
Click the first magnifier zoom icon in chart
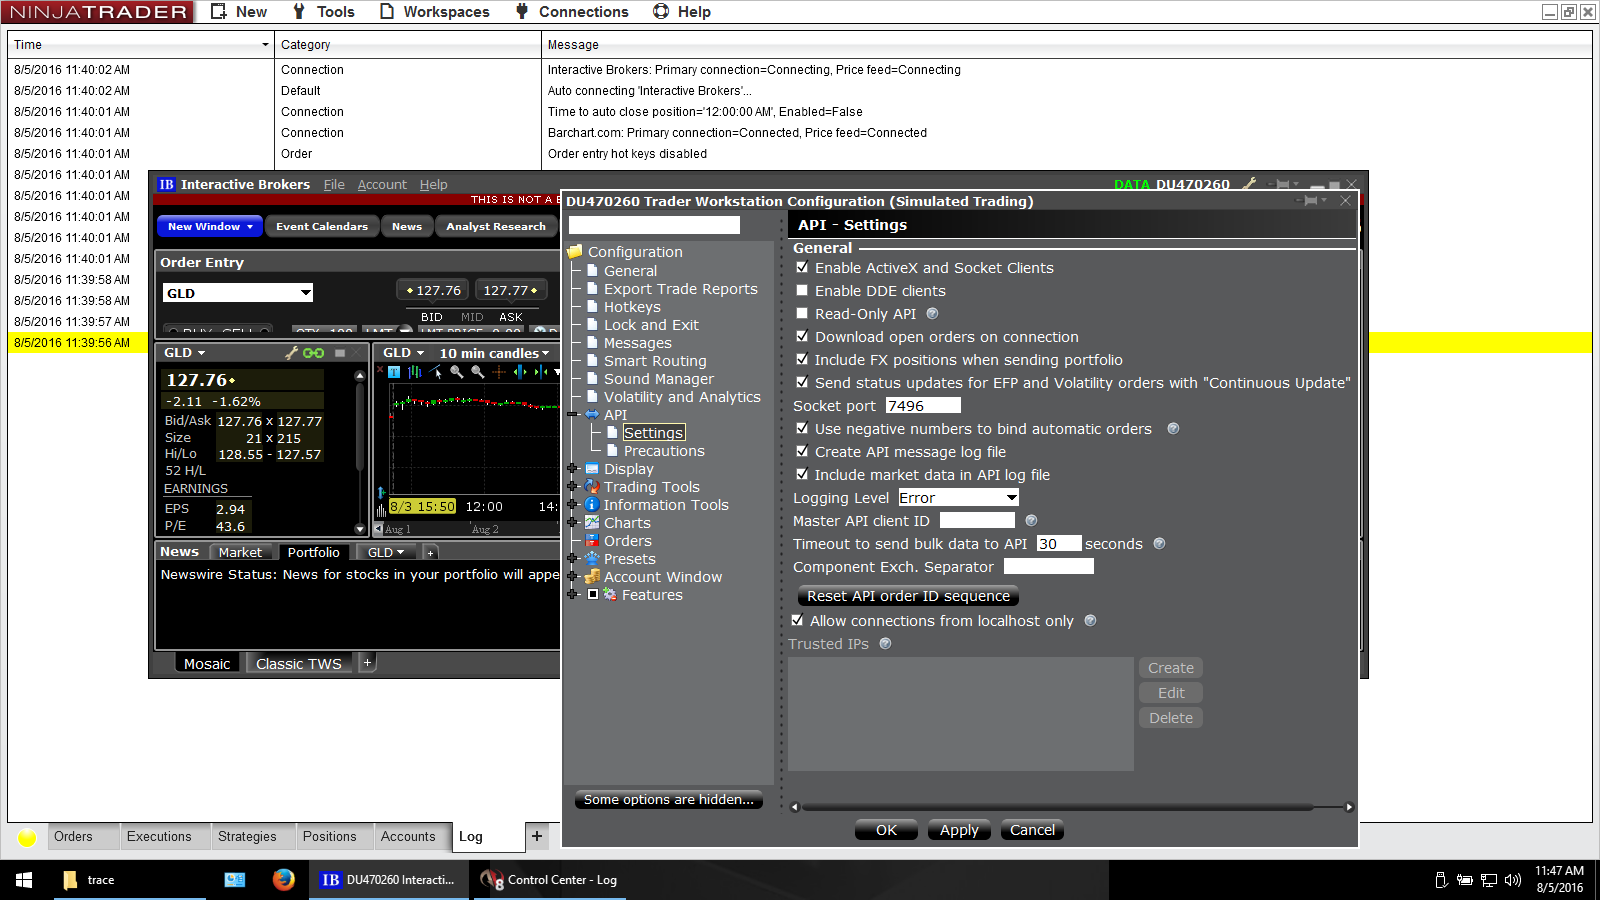pyautogui.click(x=457, y=372)
